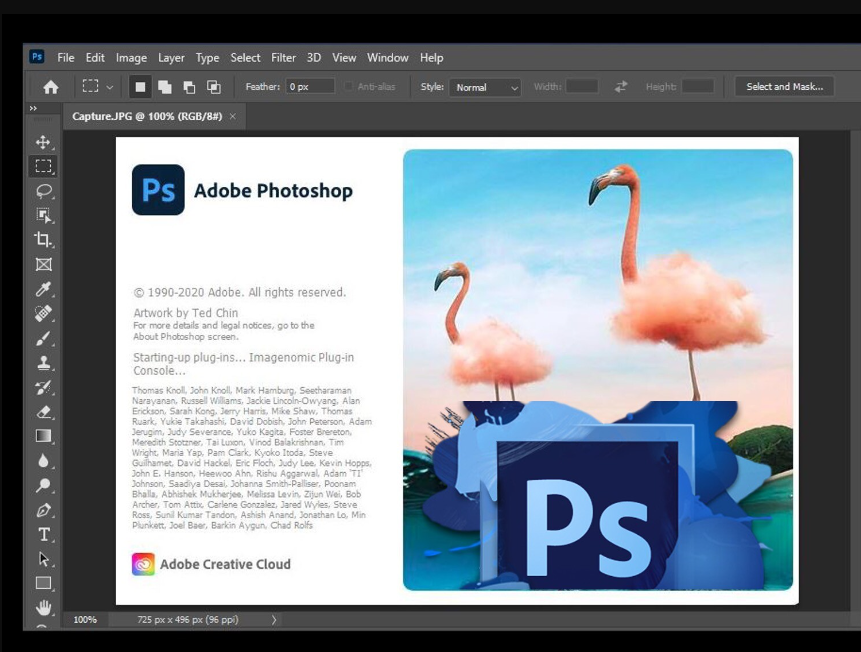Close the Capture.JPG tab
This screenshot has width=861, height=652.
[x=233, y=116]
